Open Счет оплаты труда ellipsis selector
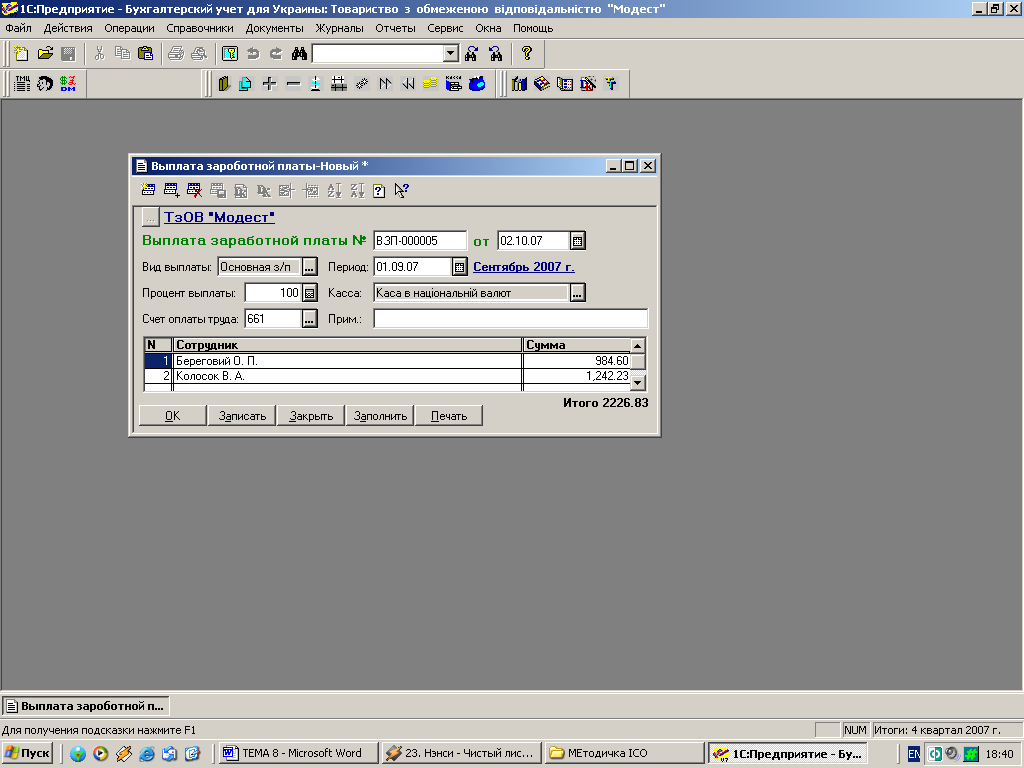Image resolution: width=1024 pixels, height=768 pixels. 310,319
